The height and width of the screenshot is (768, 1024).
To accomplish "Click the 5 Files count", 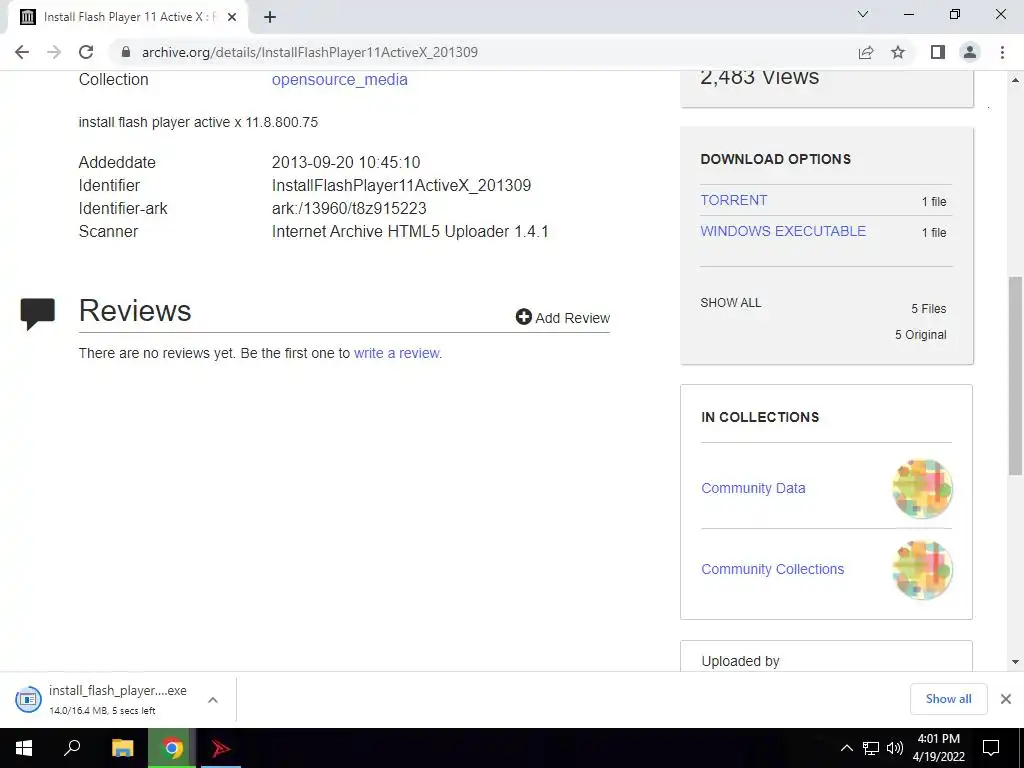I will click(929, 309).
